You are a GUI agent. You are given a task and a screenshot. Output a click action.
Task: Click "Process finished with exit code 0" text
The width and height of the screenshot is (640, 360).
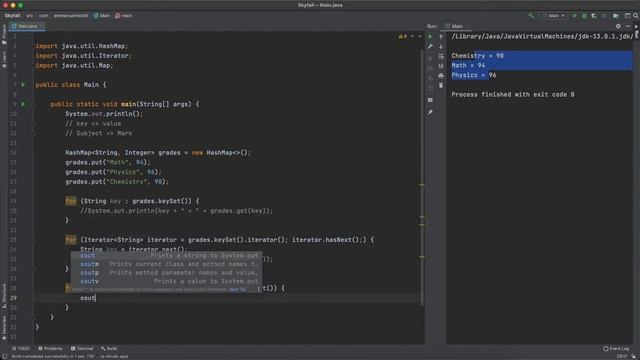click(513, 94)
